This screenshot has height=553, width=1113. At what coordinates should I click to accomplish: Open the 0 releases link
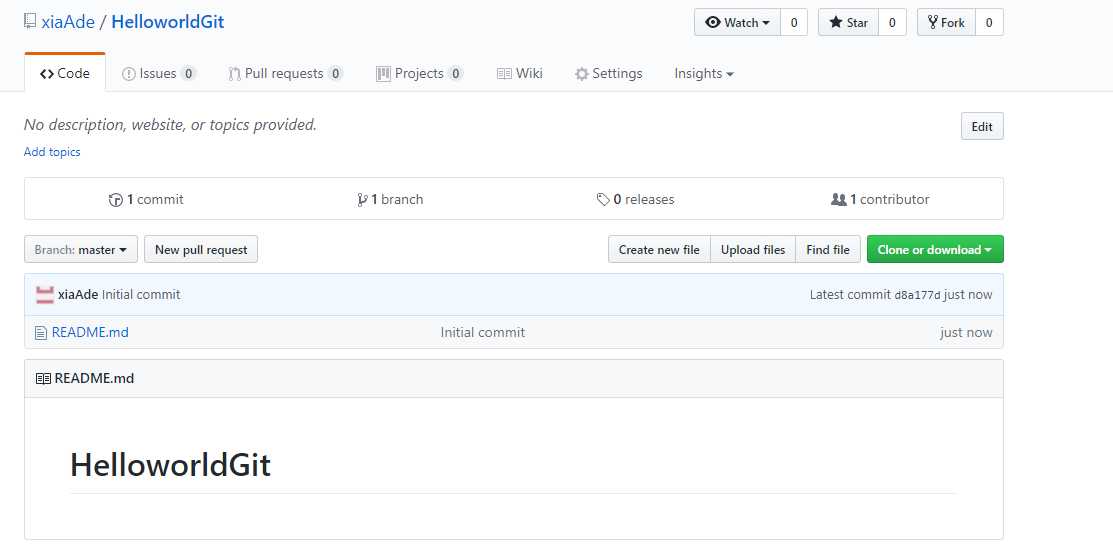[635, 199]
